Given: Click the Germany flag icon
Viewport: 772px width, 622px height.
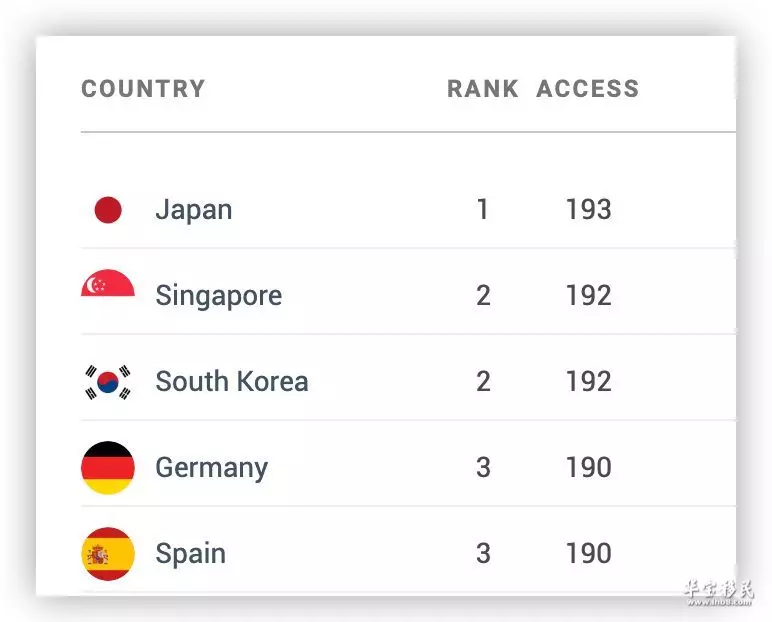Looking at the screenshot, I should pyautogui.click(x=108, y=467).
